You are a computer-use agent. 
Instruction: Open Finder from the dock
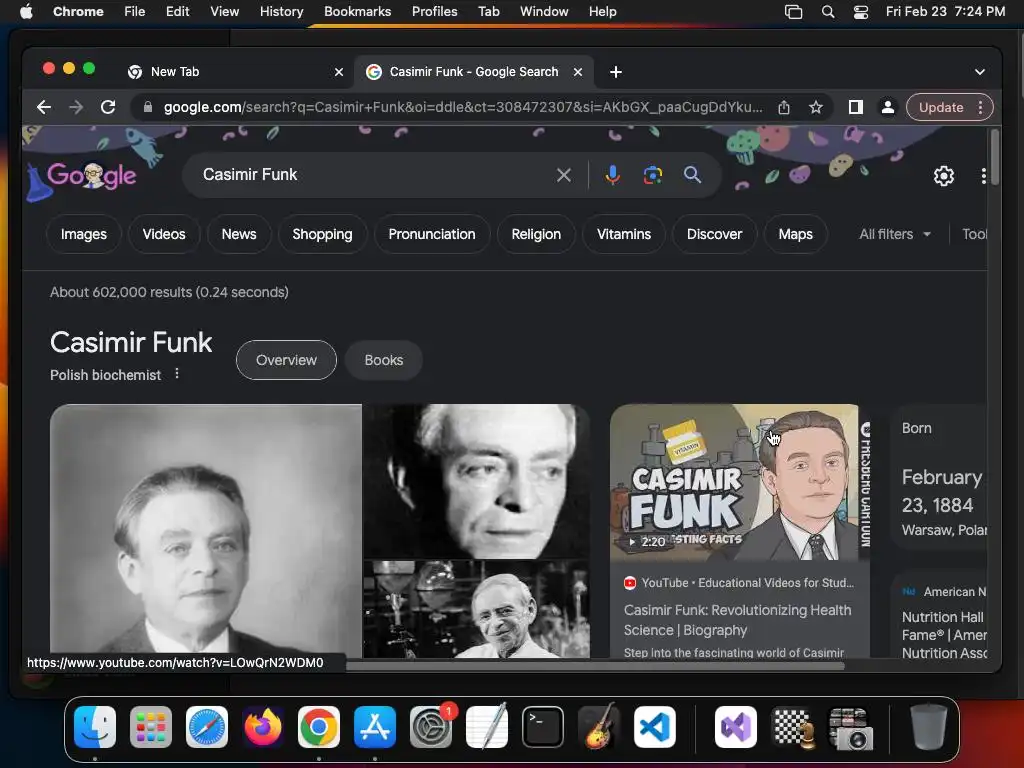click(95, 727)
